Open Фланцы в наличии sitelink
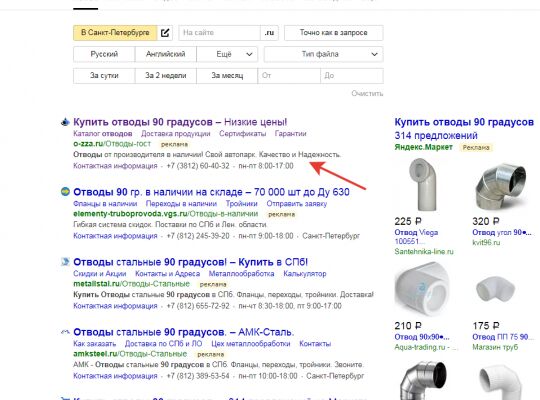Viewport: 540px width, 400px height. click(x=105, y=204)
